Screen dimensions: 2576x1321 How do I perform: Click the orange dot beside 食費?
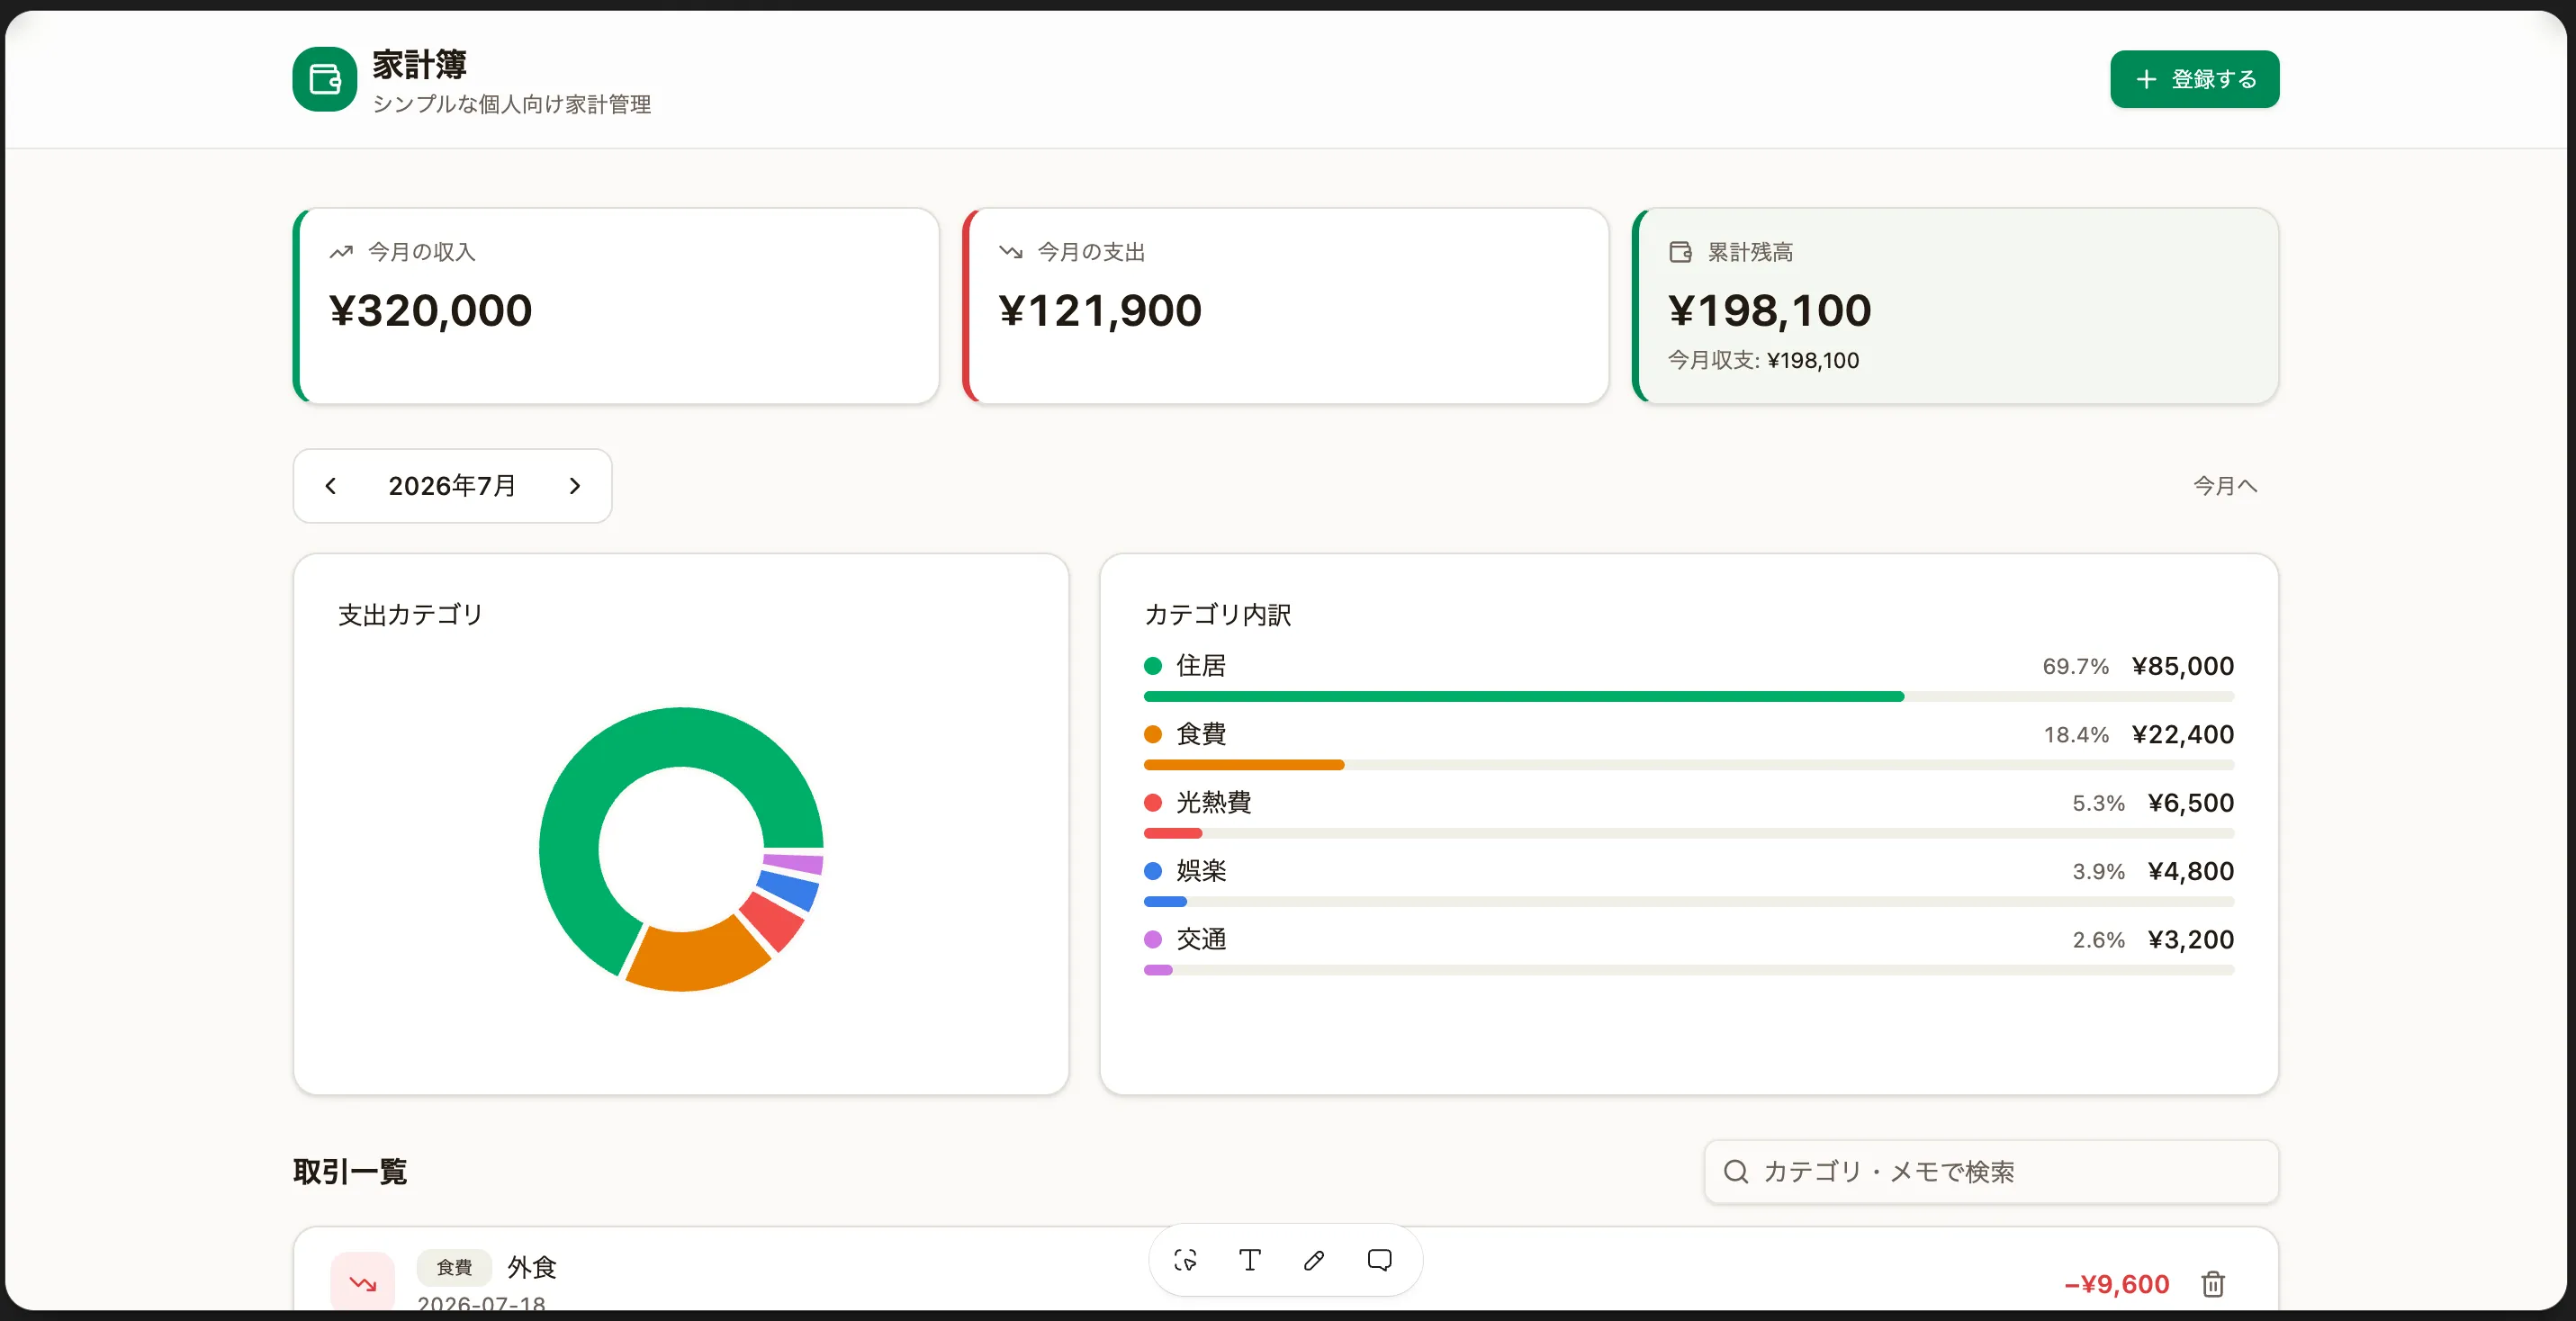[1152, 734]
